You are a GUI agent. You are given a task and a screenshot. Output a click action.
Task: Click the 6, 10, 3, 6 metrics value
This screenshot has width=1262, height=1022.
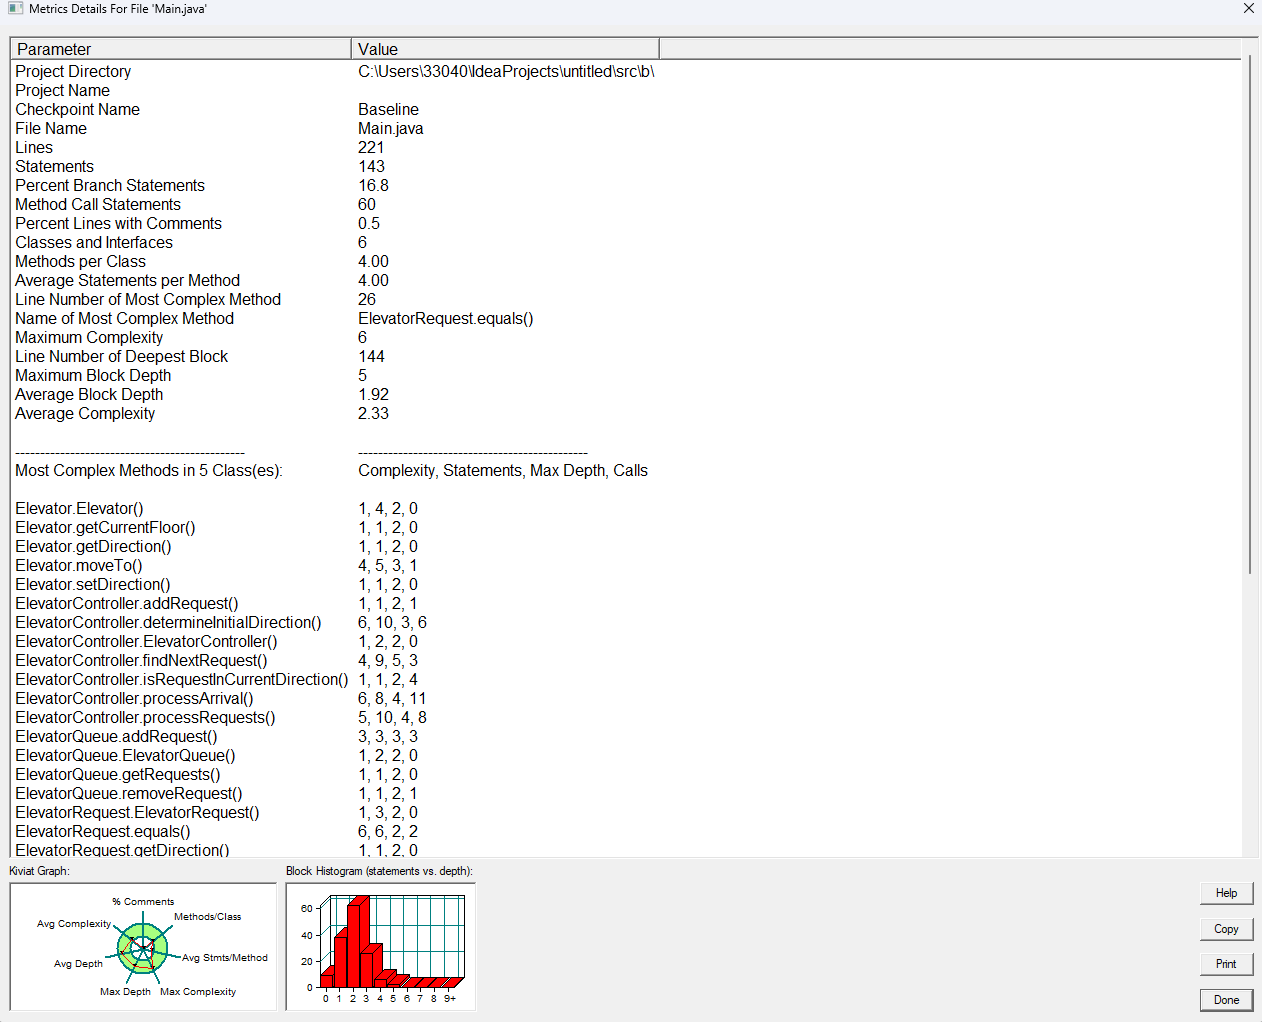(392, 623)
